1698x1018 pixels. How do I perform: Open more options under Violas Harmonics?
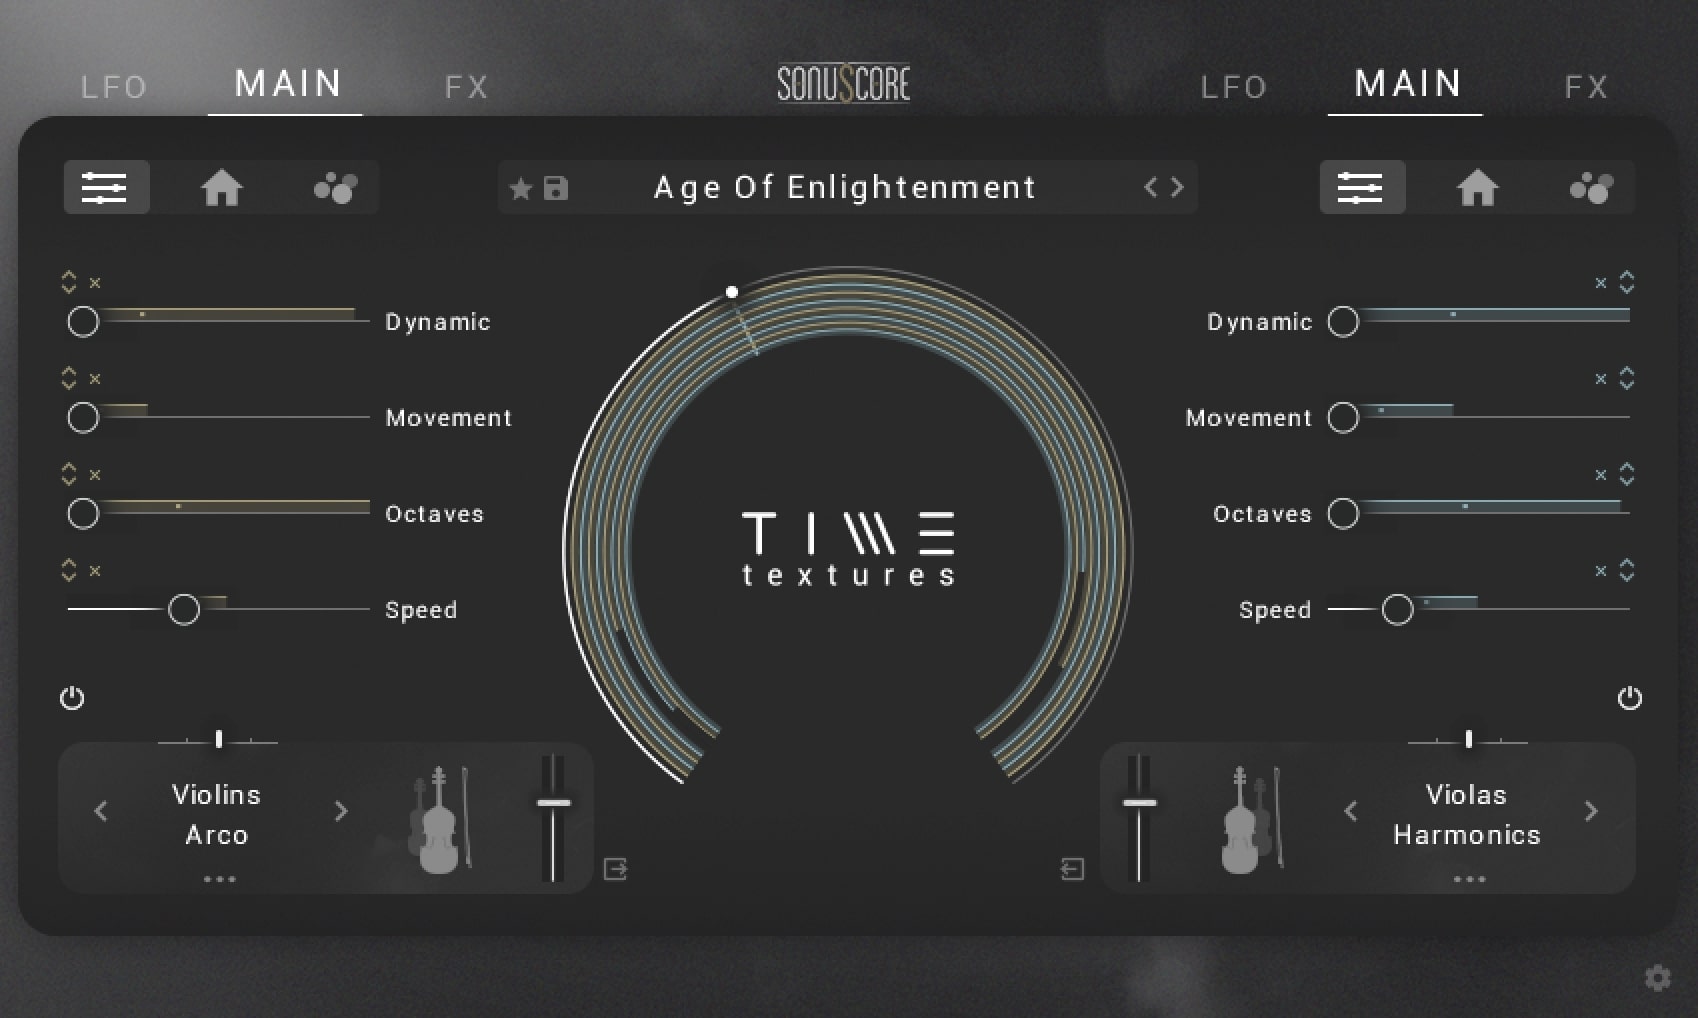[x=1469, y=880]
